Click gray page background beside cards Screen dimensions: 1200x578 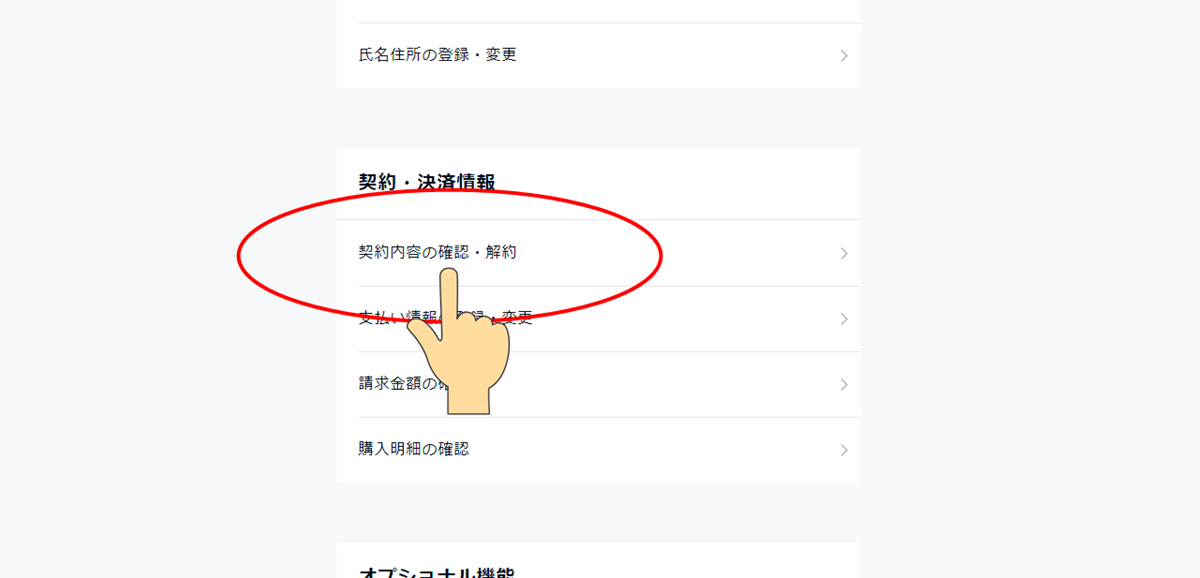point(1030,300)
